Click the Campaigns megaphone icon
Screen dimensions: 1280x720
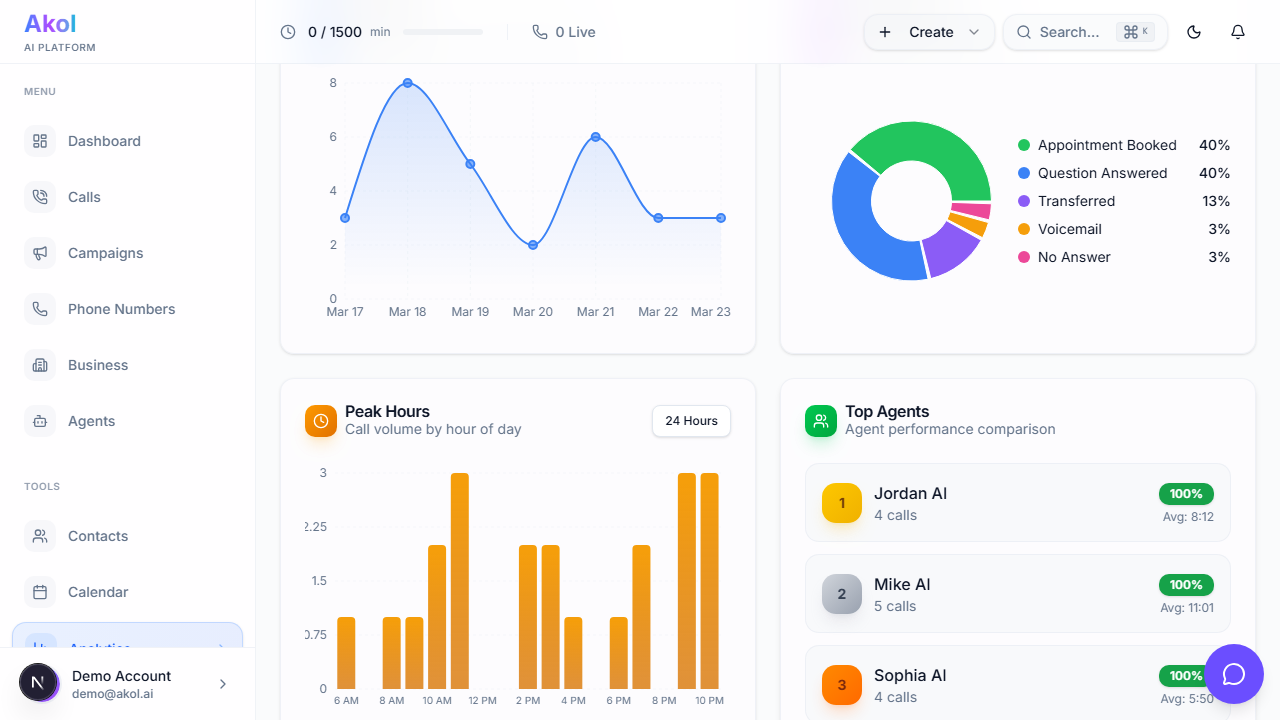tap(40, 253)
